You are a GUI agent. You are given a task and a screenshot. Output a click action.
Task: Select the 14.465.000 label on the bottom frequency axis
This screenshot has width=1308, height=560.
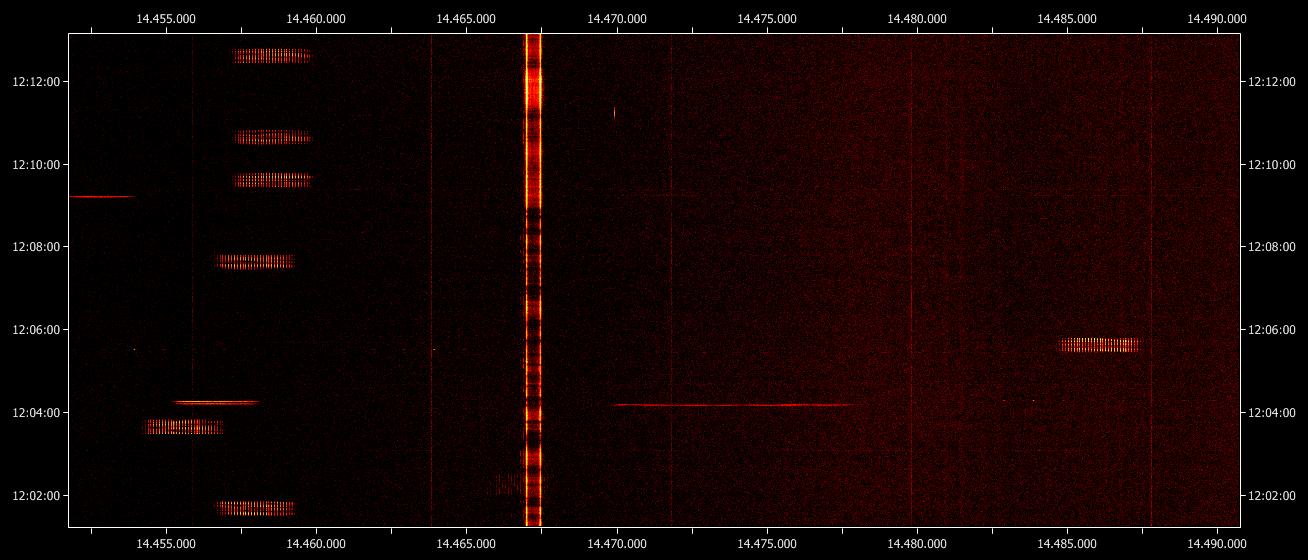coord(466,543)
